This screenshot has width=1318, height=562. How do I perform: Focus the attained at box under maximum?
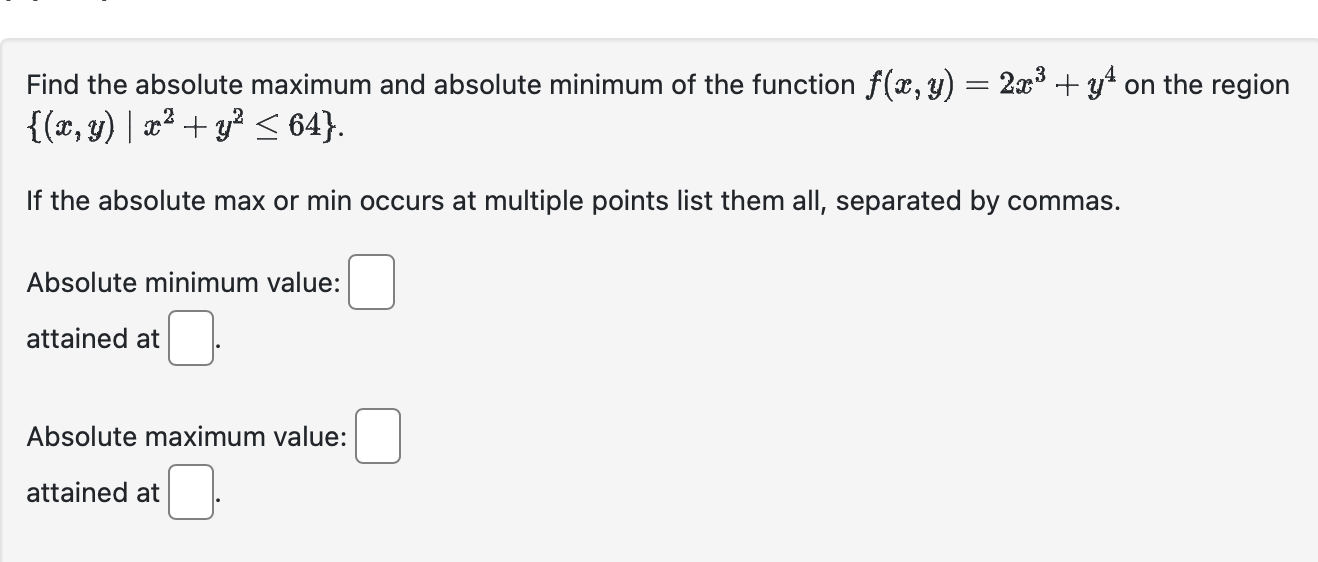pos(190,493)
